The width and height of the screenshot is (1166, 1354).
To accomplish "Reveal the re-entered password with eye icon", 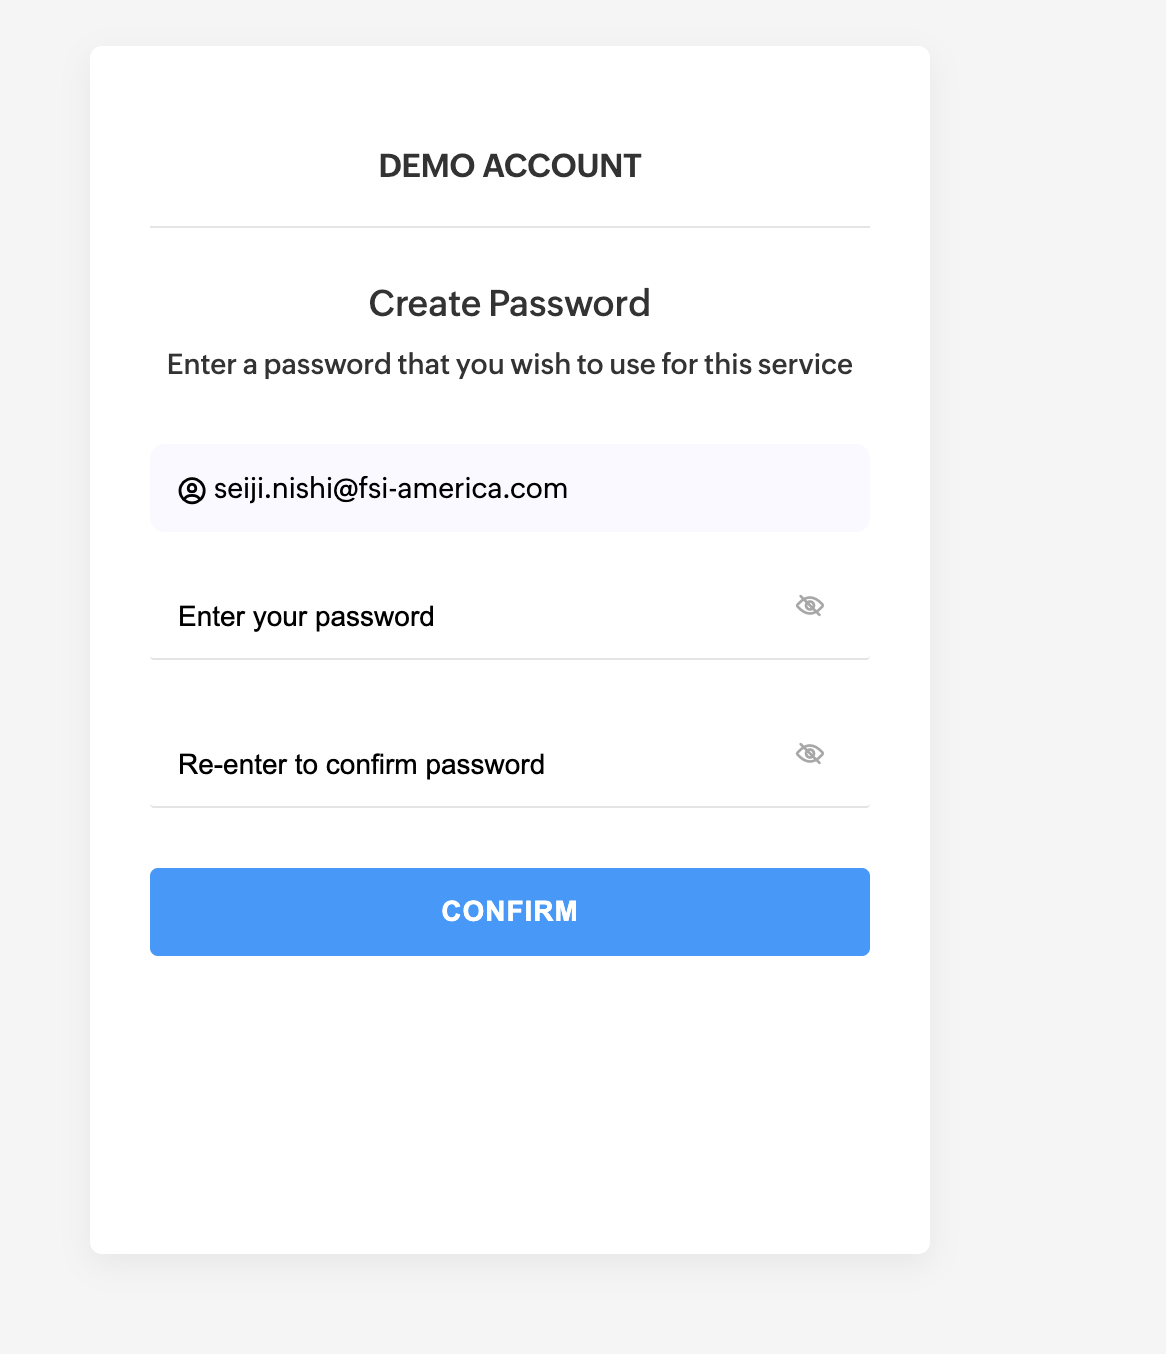I will [809, 753].
